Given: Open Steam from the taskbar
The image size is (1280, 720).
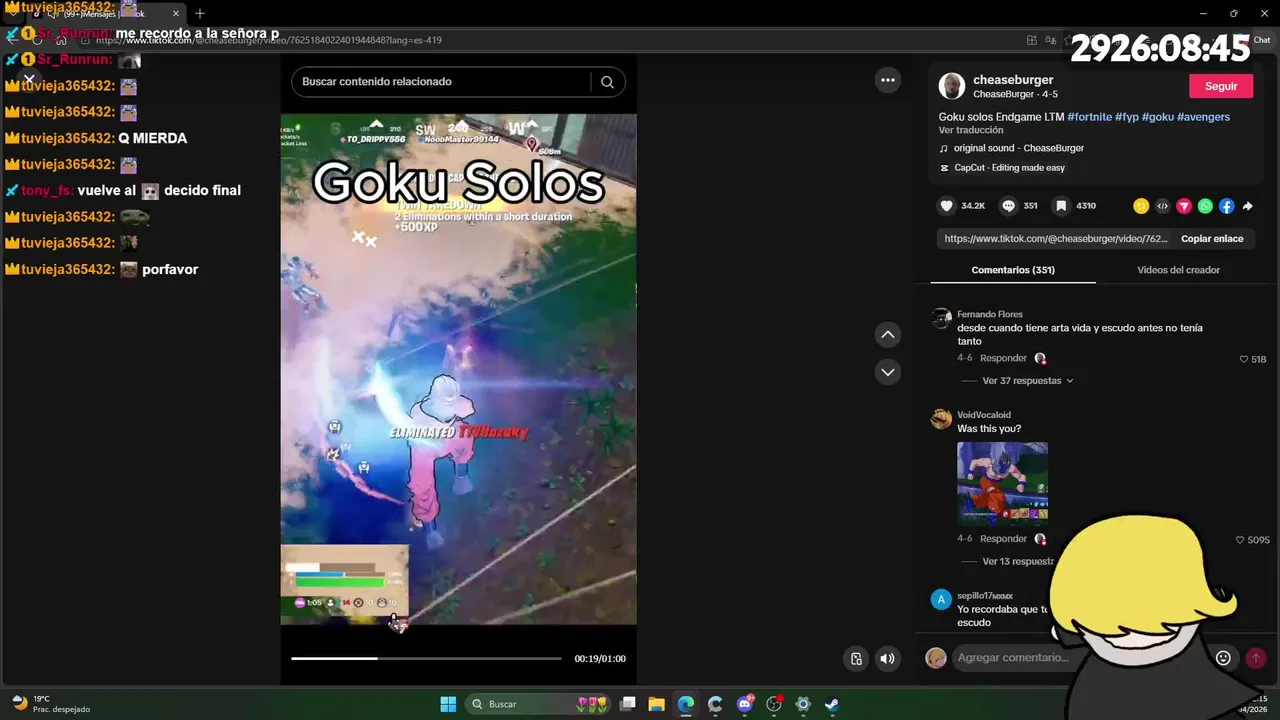Looking at the screenshot, I should click(x=832, y=704).
